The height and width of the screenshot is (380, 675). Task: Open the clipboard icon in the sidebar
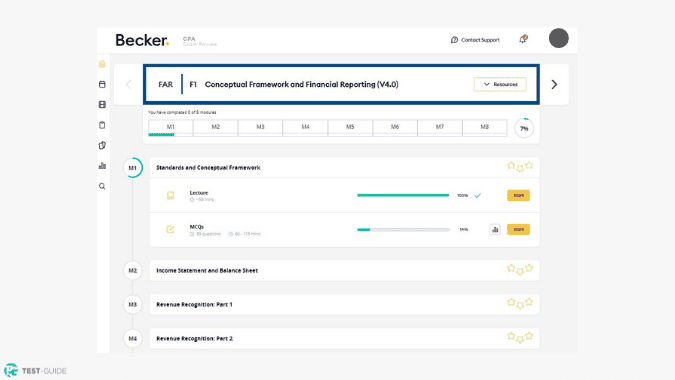(x=102, y=125)
